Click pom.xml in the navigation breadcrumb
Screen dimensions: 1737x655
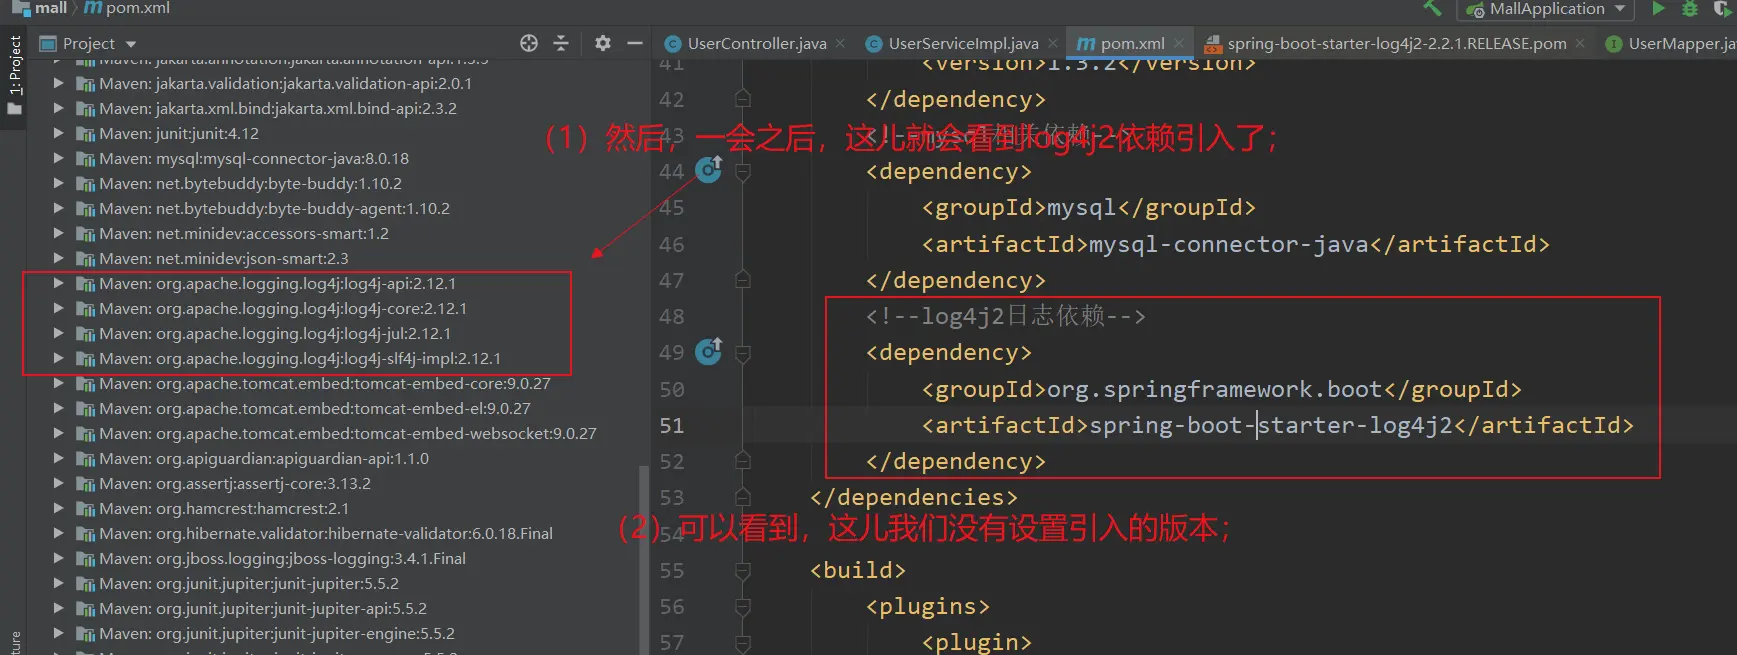coord(138,8)
